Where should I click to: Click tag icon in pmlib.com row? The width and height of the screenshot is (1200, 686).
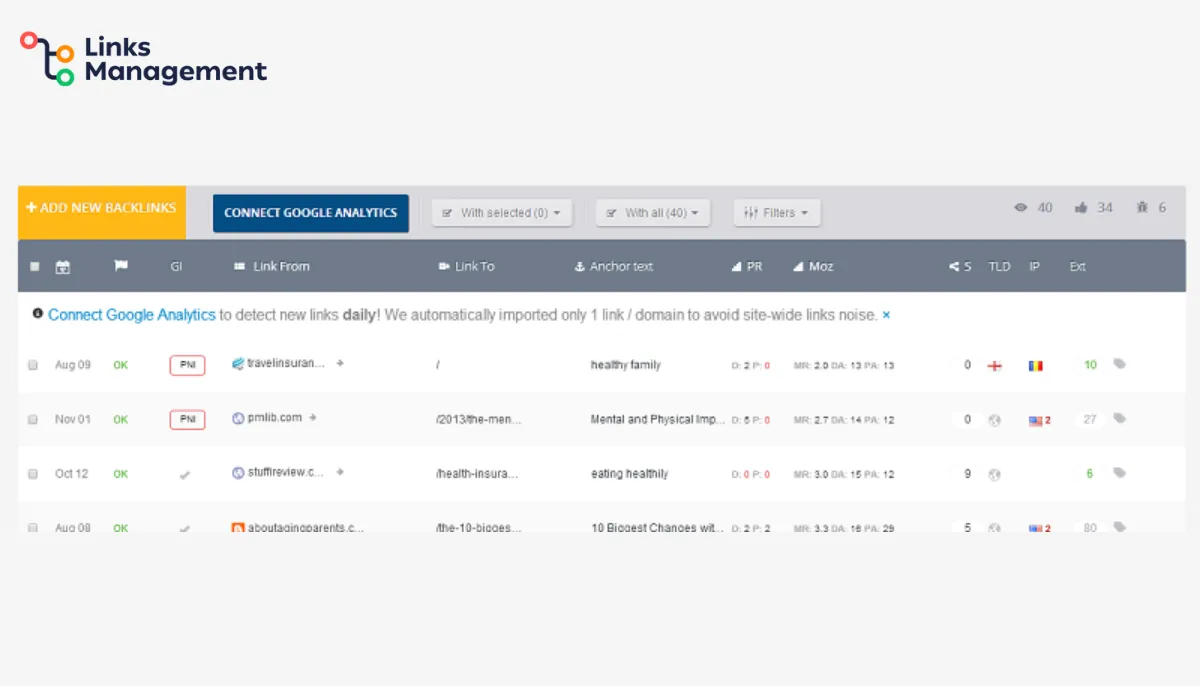1120,419
